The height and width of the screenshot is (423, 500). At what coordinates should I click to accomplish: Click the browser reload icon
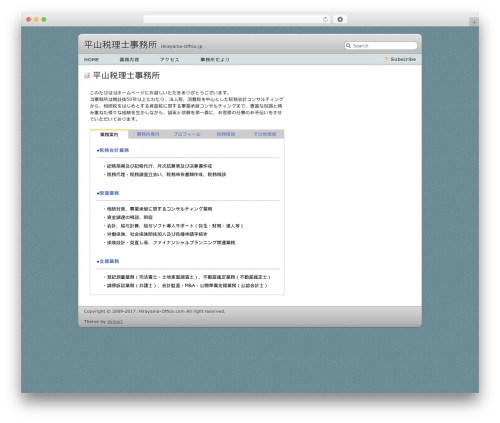coord(325,19)
